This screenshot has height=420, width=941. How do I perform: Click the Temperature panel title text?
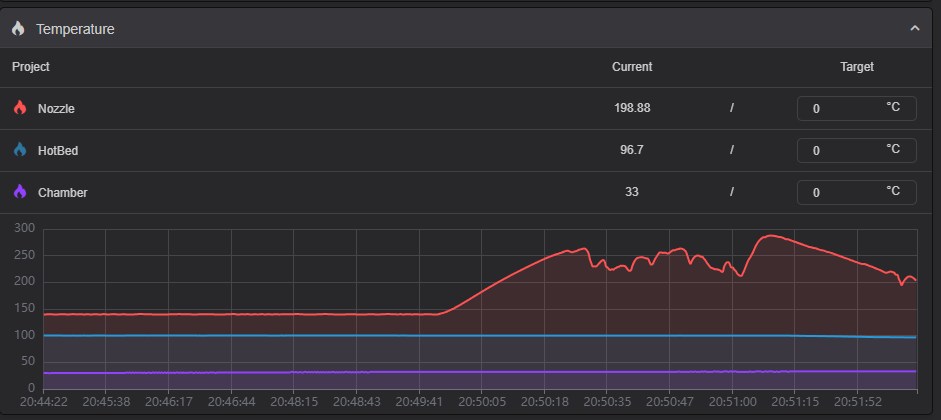[x=75, y=29]
